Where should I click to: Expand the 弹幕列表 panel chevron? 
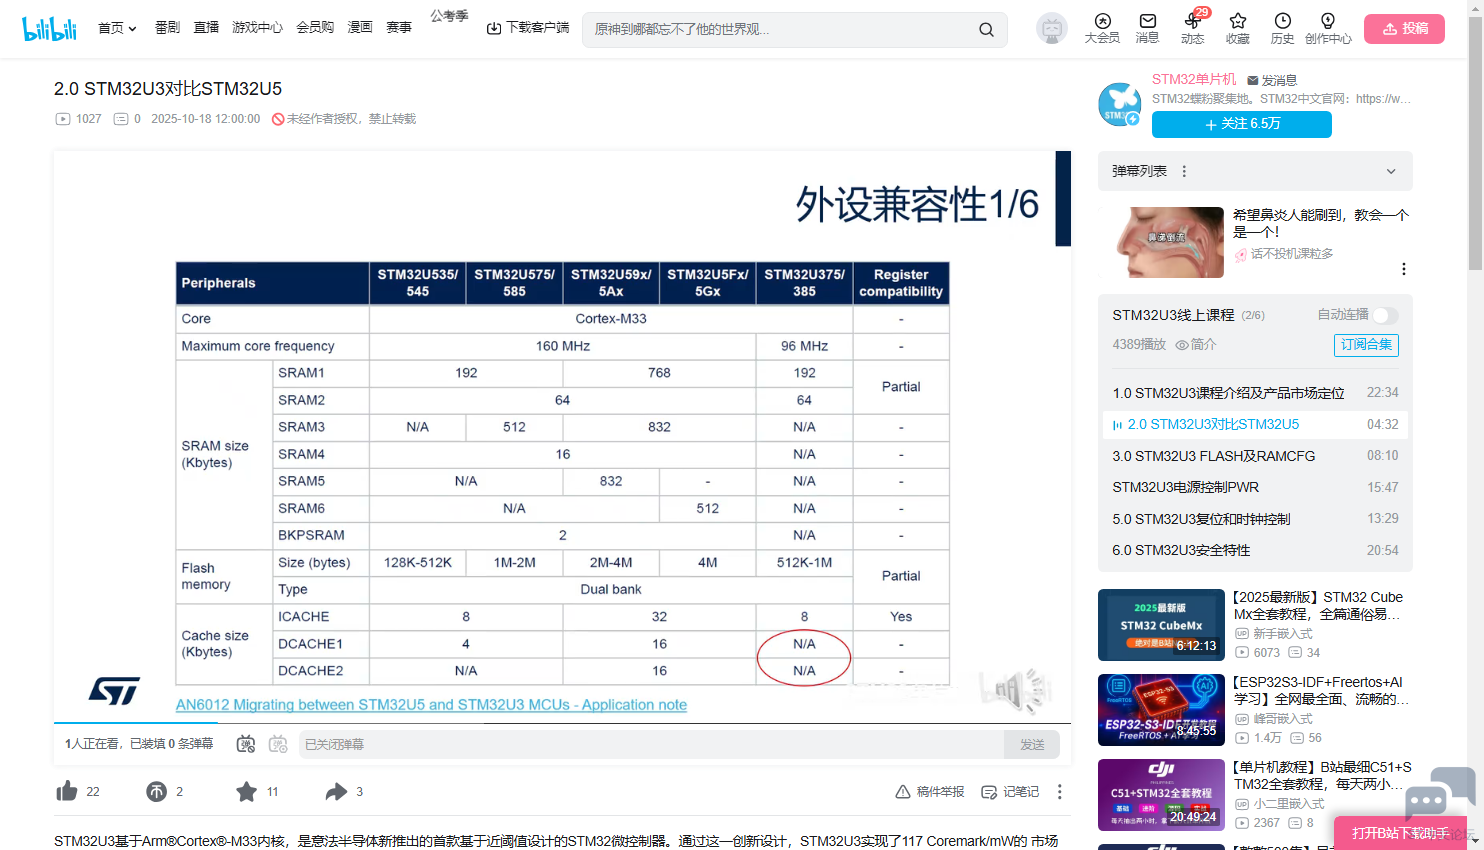click(1391, 171)
